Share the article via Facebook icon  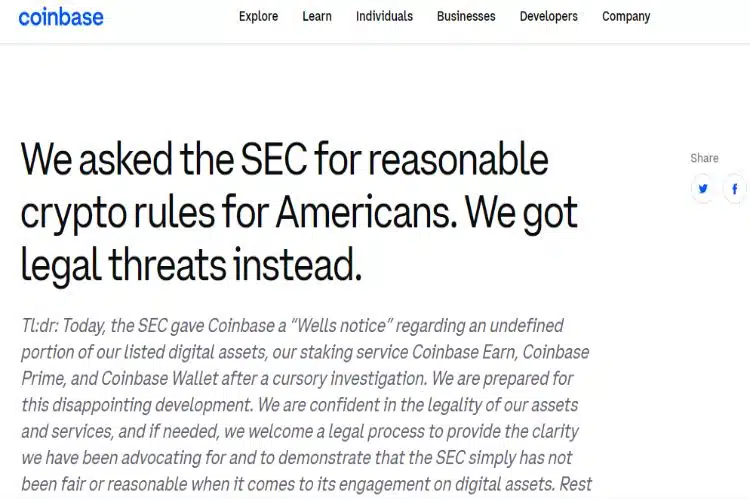[x=735, y=189]
